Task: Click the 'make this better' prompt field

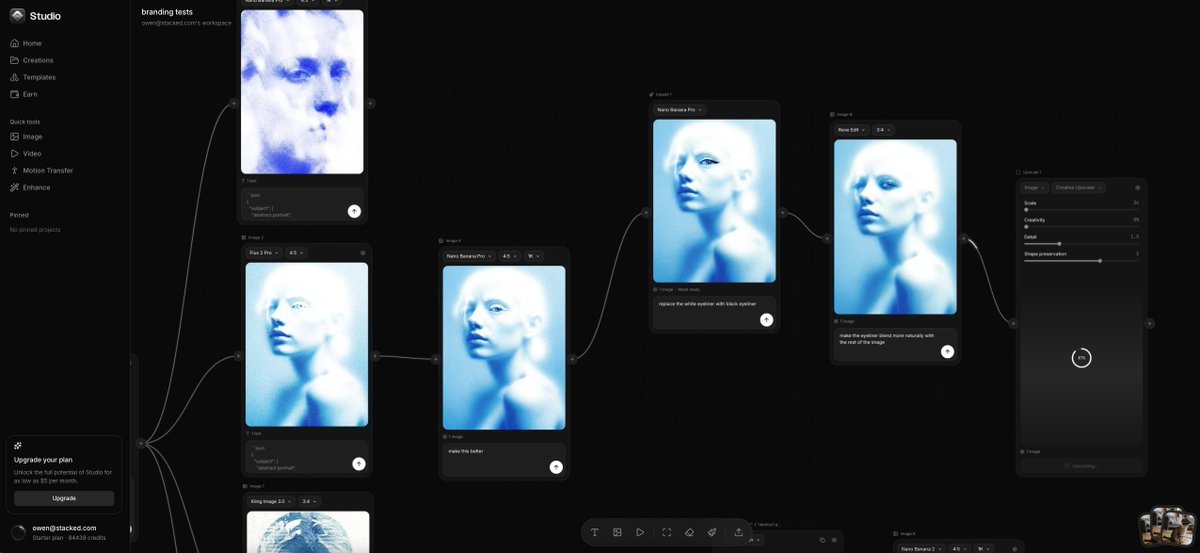Action: [x=504, y=460]
